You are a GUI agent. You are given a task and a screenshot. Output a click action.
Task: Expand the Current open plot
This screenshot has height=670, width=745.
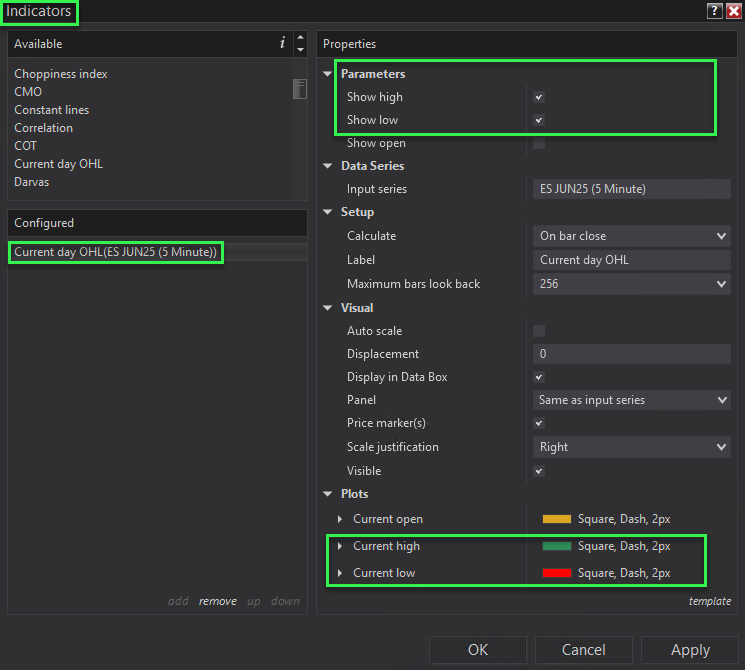click(x=340, y=519)
